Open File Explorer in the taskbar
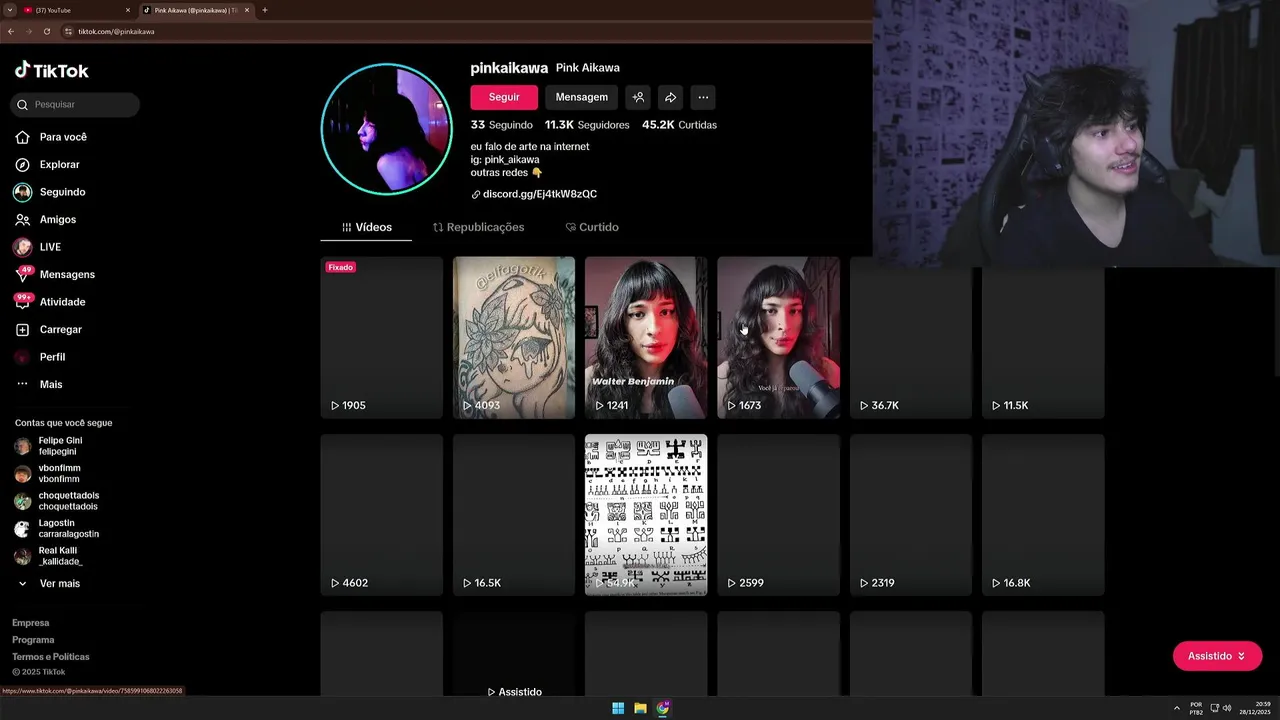Image resolution: width=1280 pixels, height=720 pixels. coord(640,708)
